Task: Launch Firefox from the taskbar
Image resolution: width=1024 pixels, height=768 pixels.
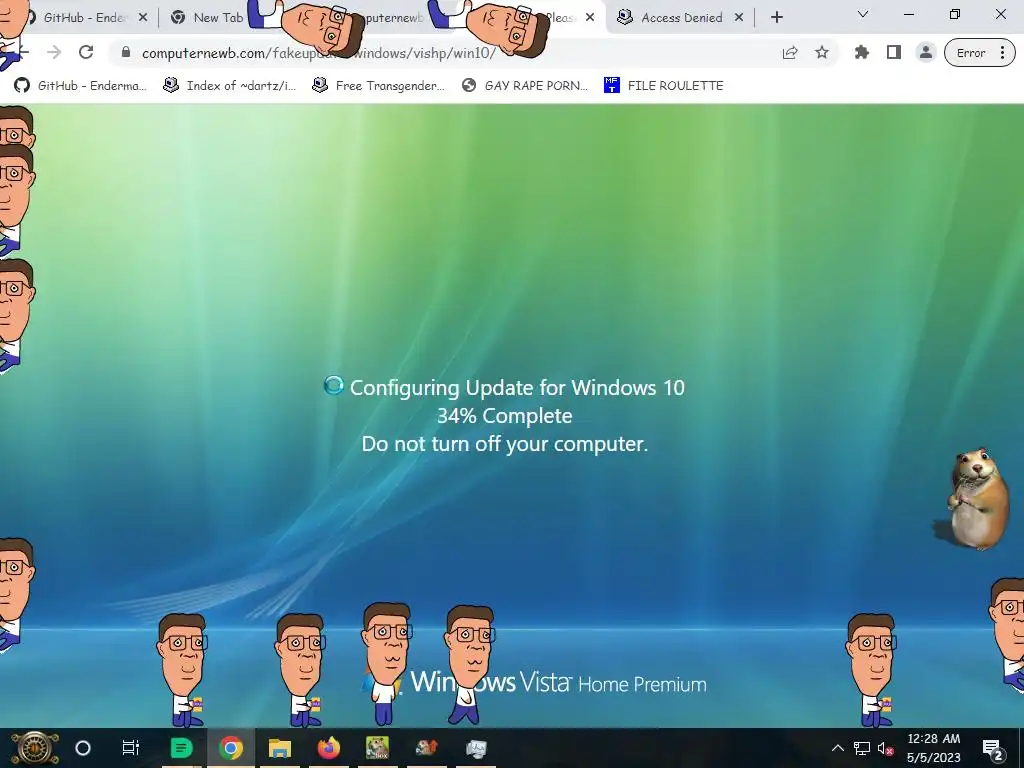Action: point(329,748)
